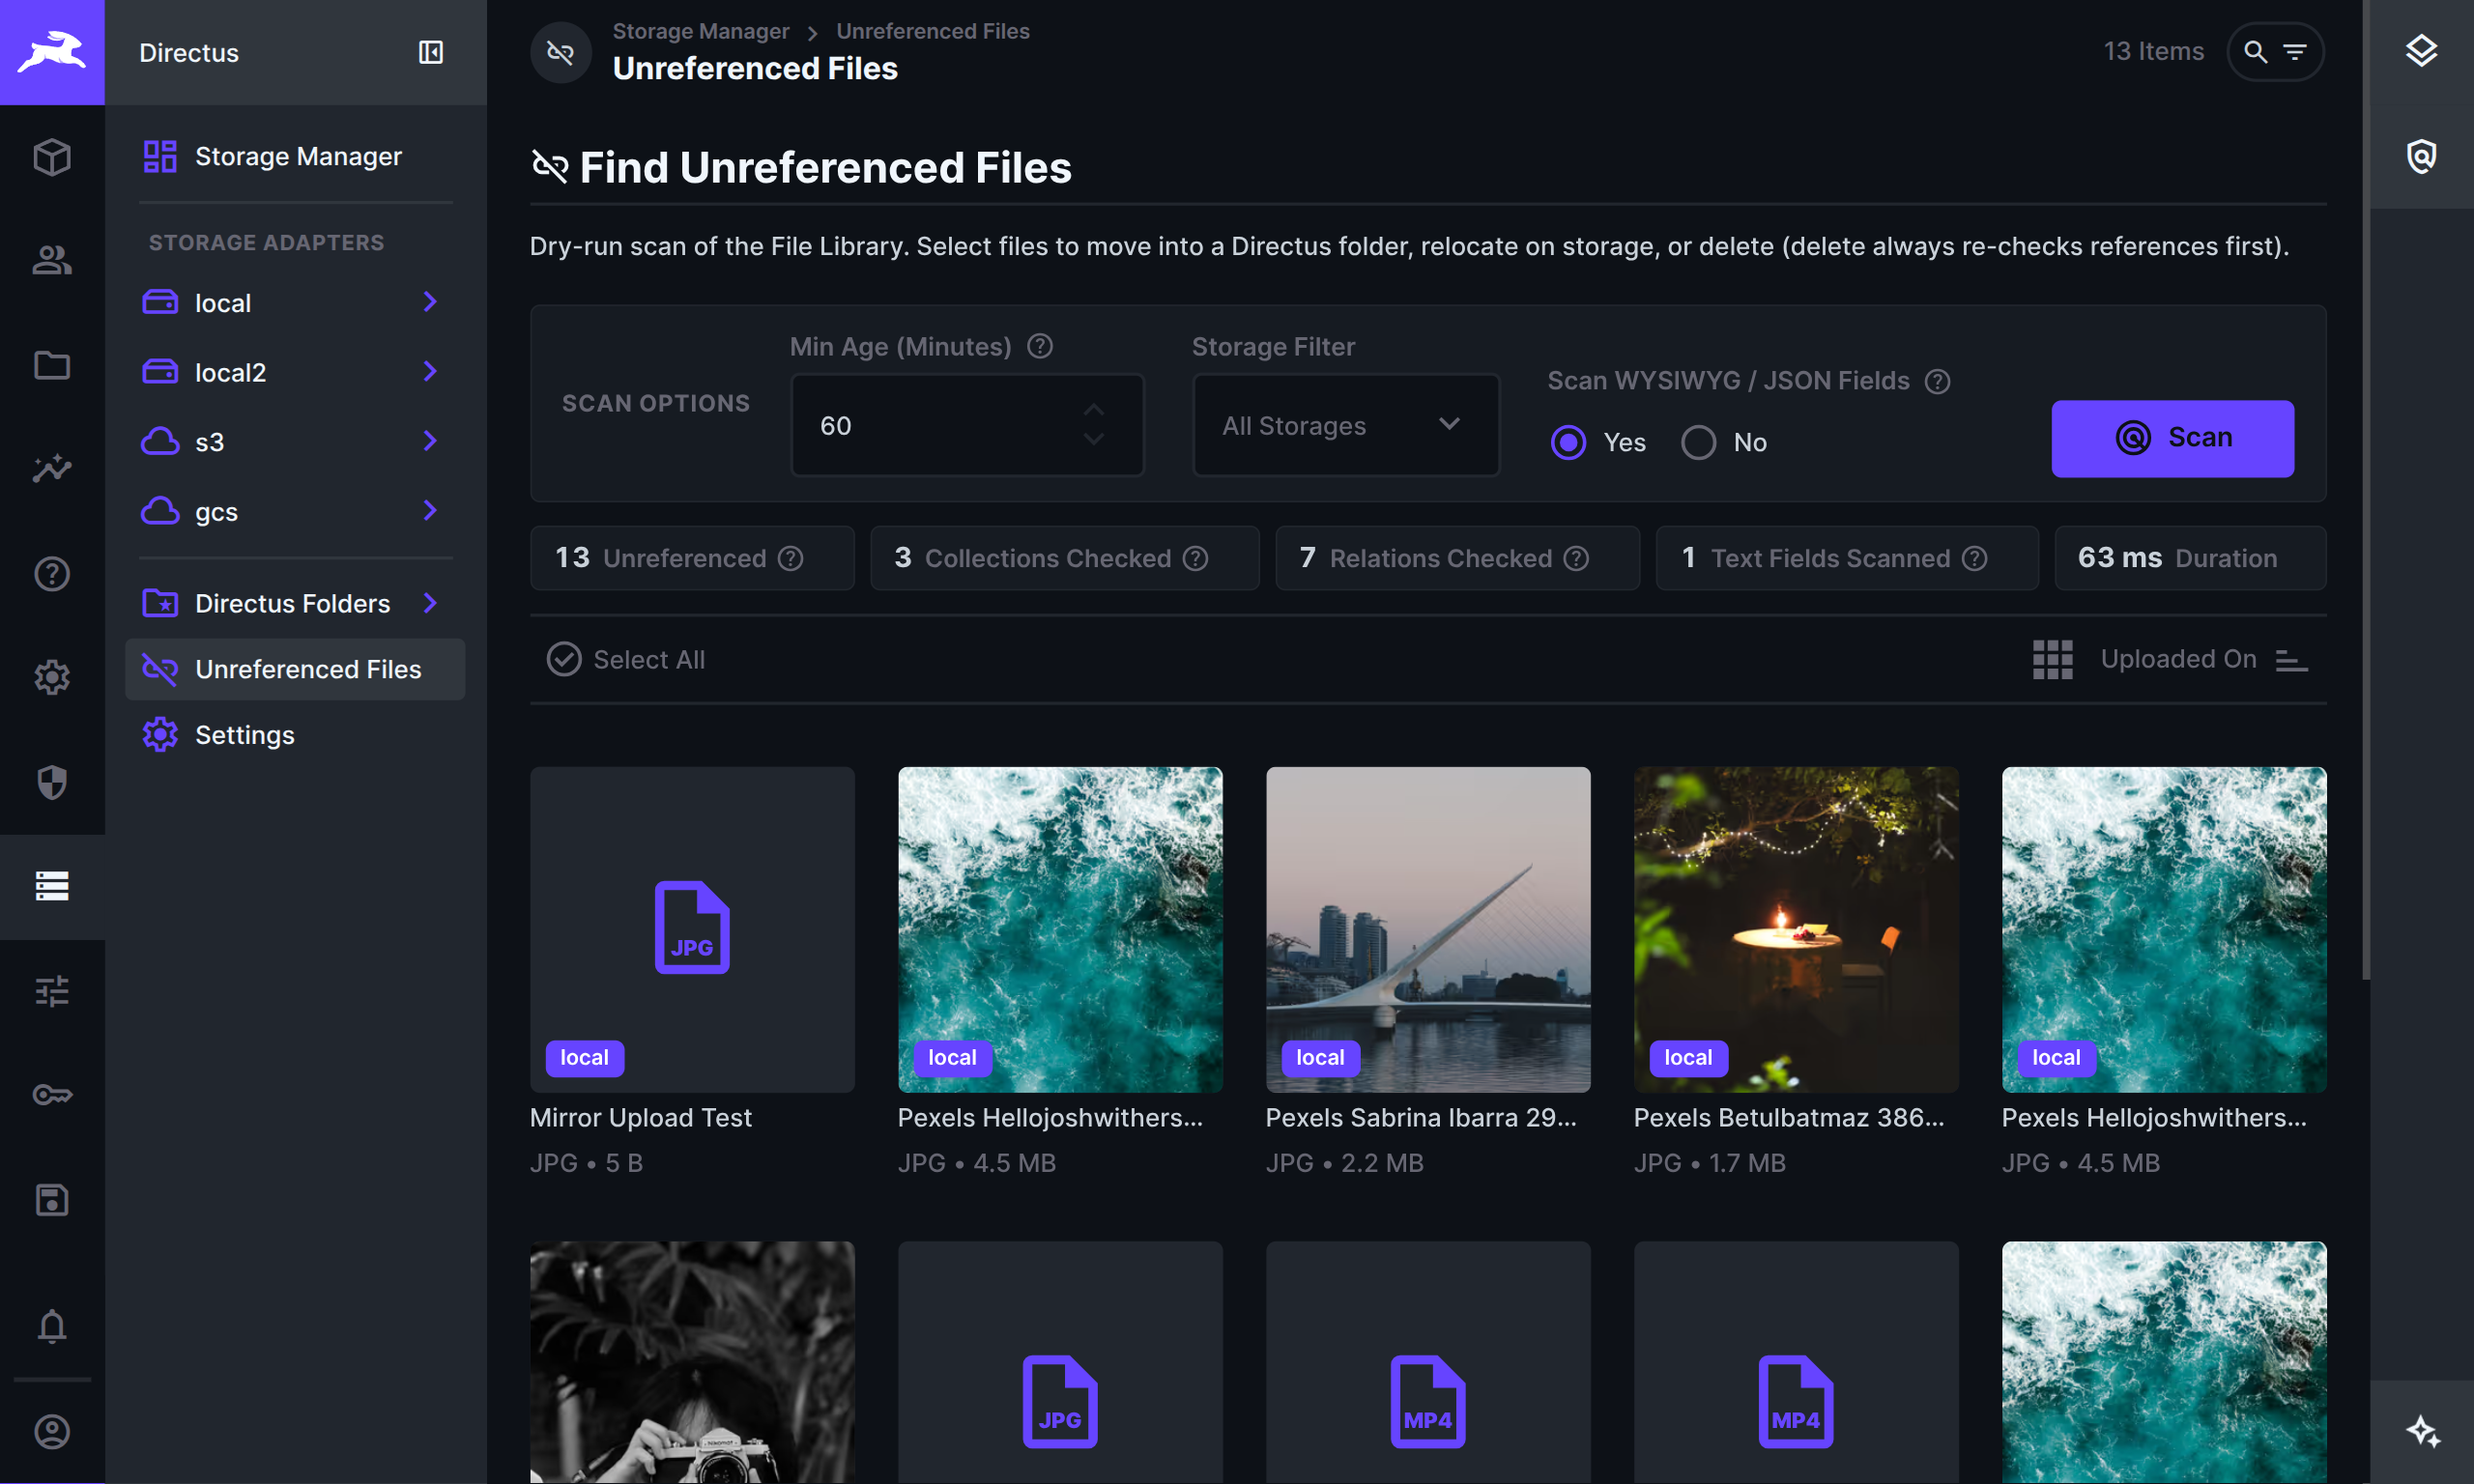Image resolution: width=2474 pixels, height=1484 pixels.
Task: Click the Min Age (Minutes) input field
Action: [x=967, y=426]
